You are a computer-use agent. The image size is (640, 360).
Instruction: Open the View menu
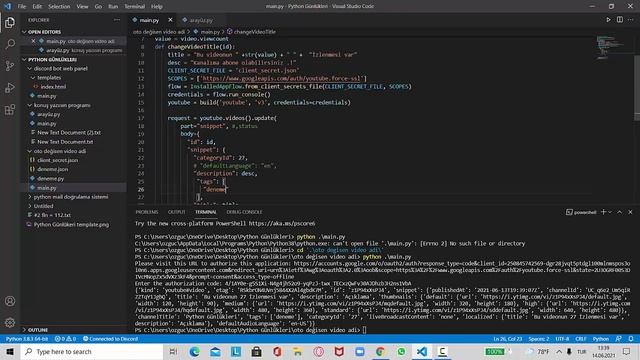point(82,7)
